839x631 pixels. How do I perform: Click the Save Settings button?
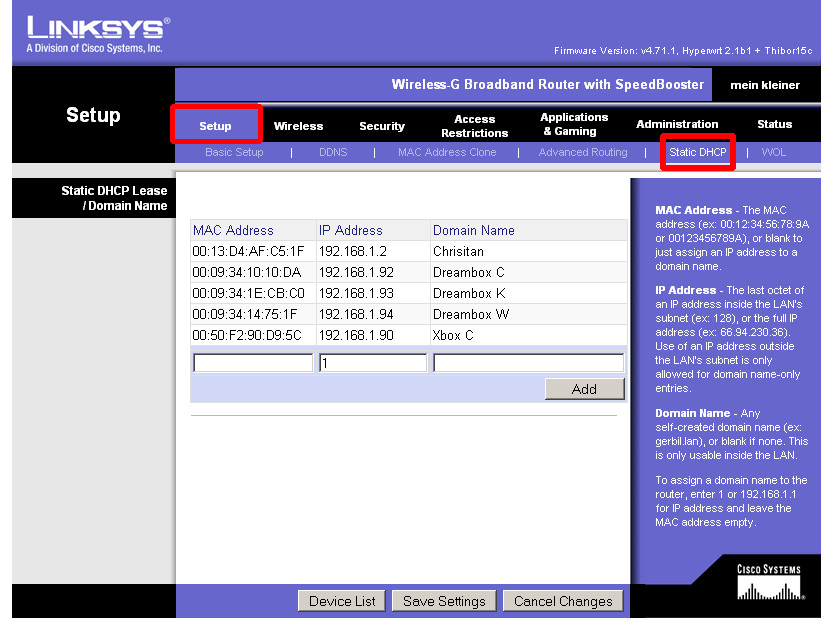click(443, 601)
